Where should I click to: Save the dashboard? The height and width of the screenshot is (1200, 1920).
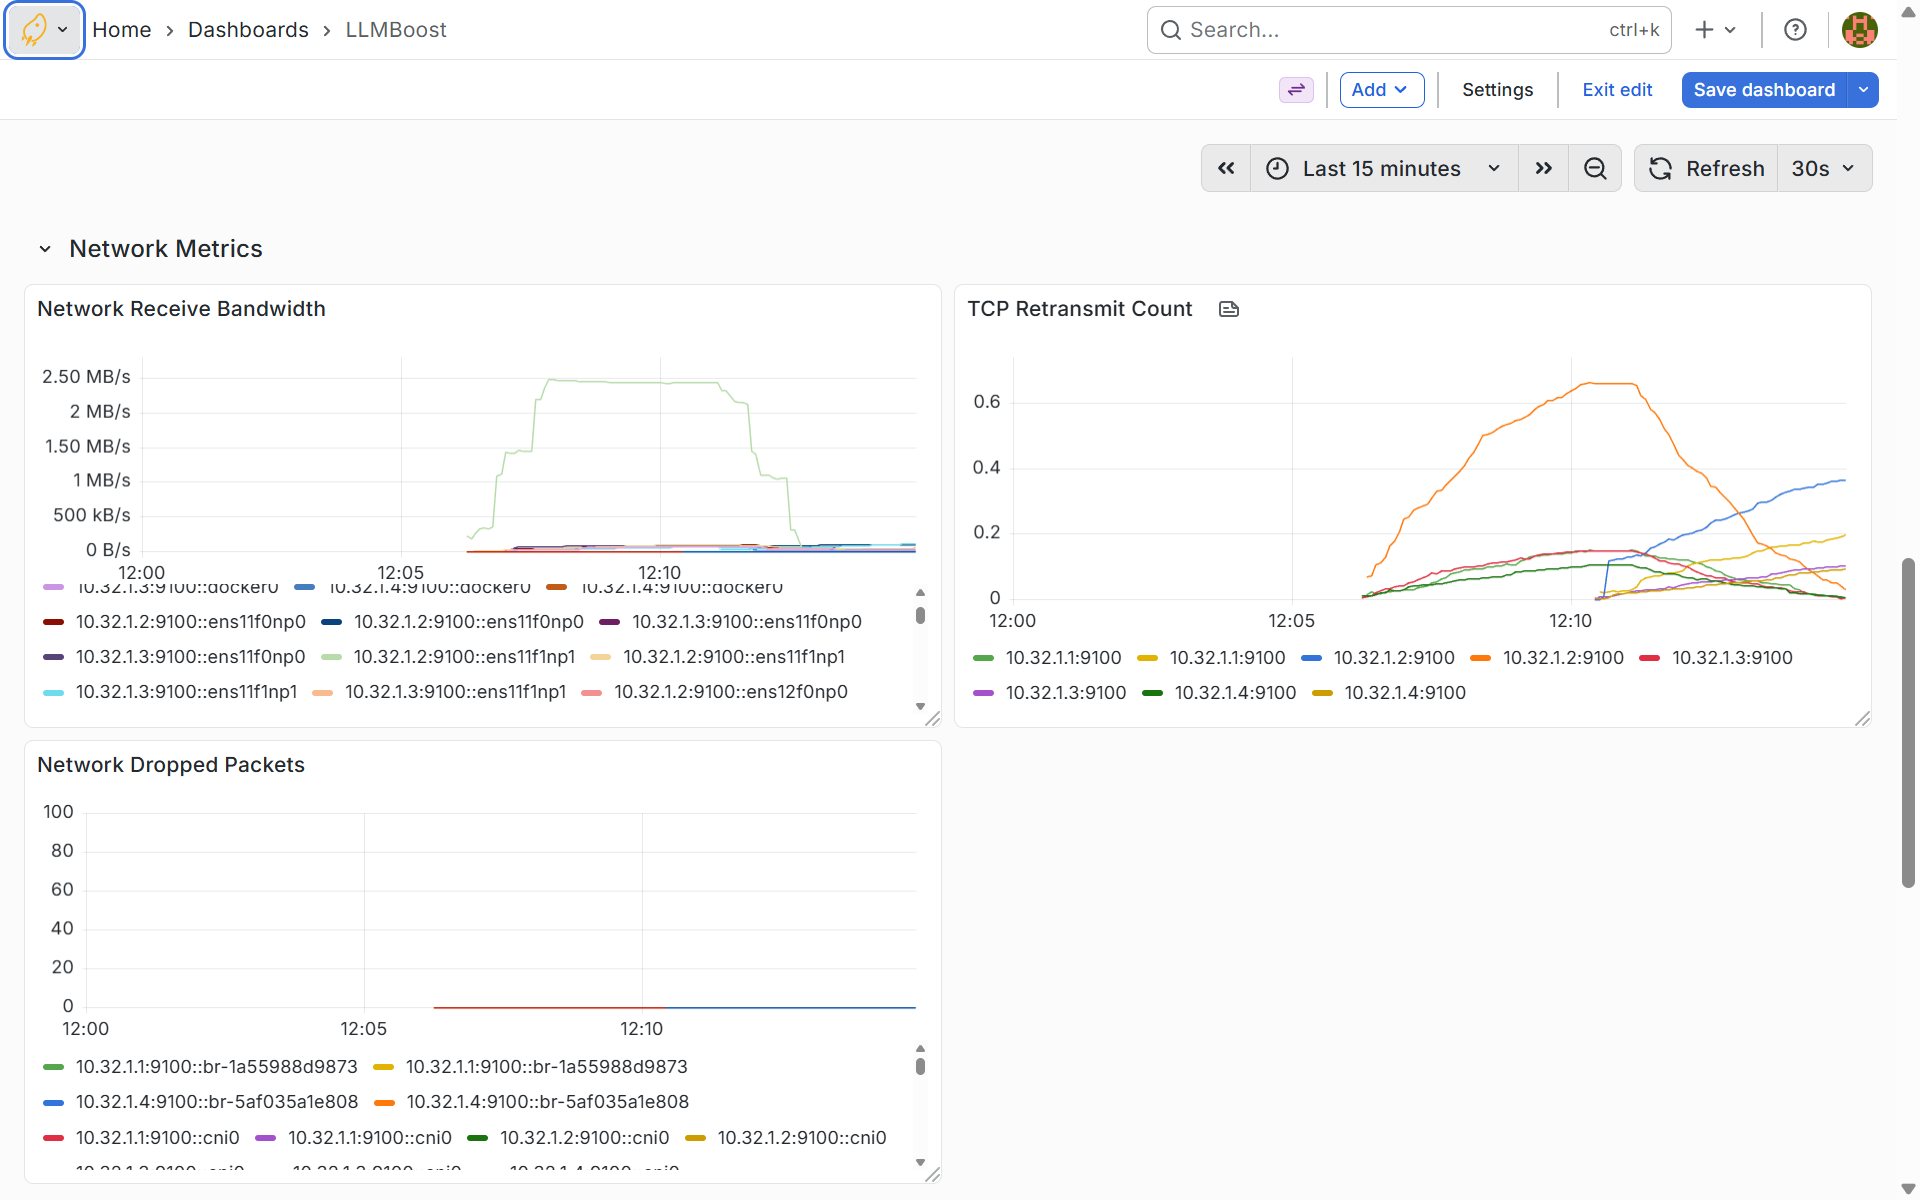tap(1763, 90)
